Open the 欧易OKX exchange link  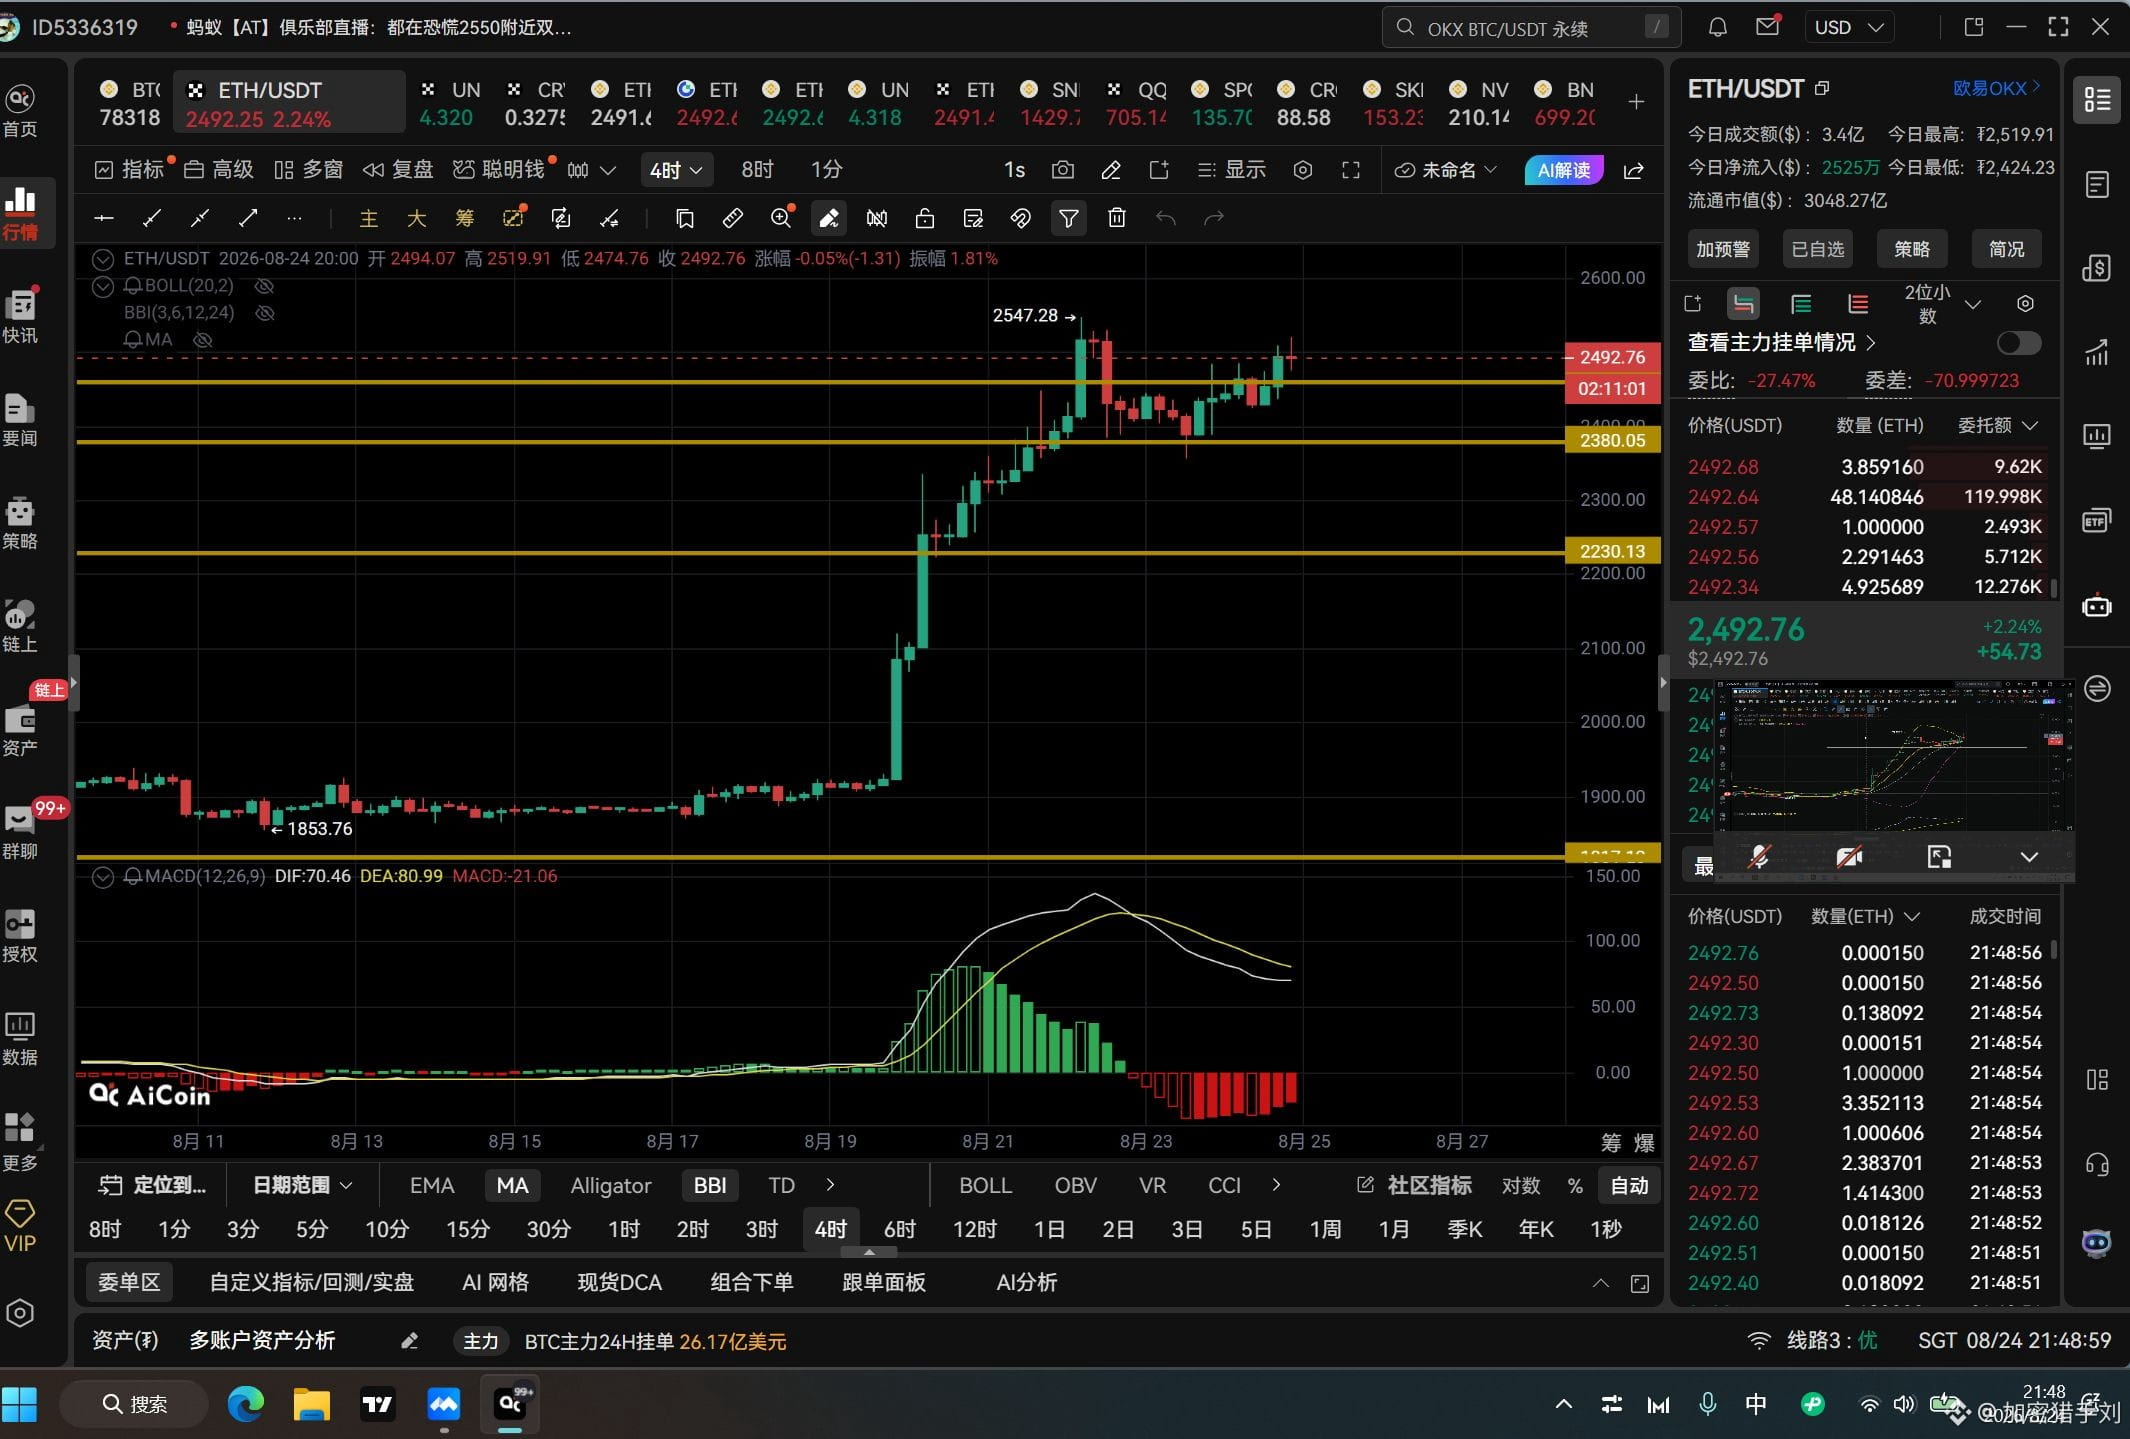click(x=1996, y=88)
